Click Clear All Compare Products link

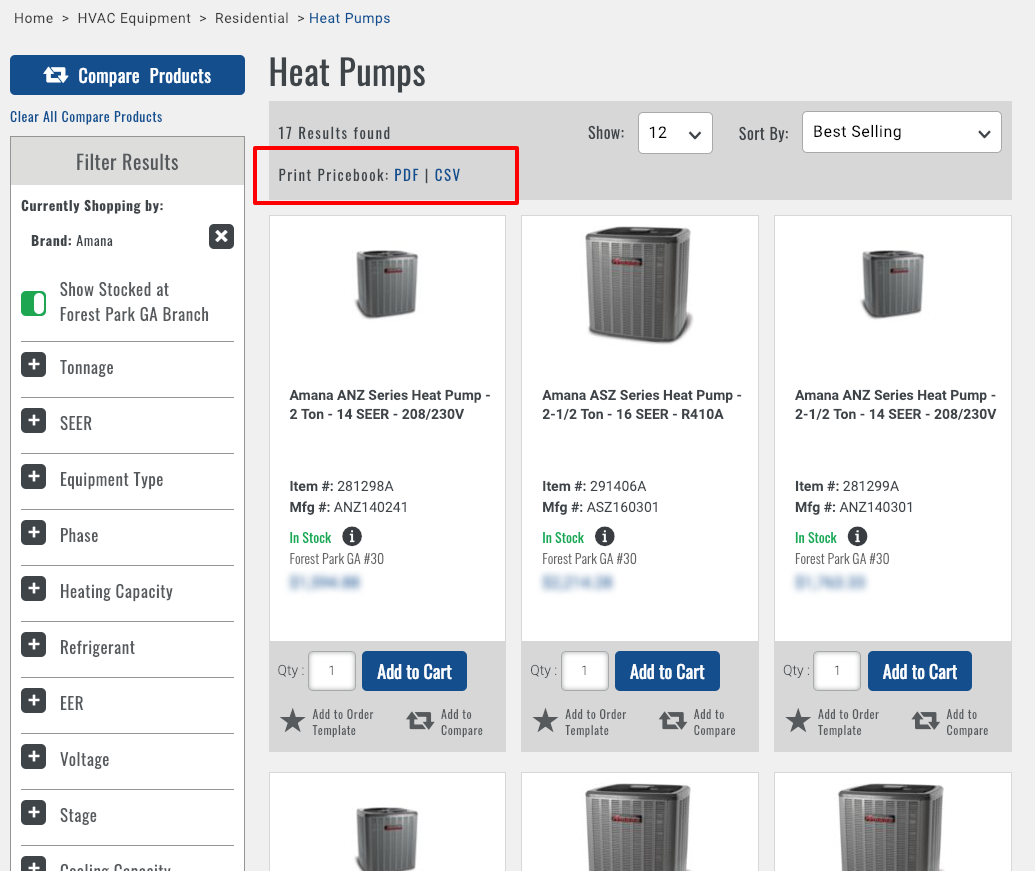coord(86,117)
